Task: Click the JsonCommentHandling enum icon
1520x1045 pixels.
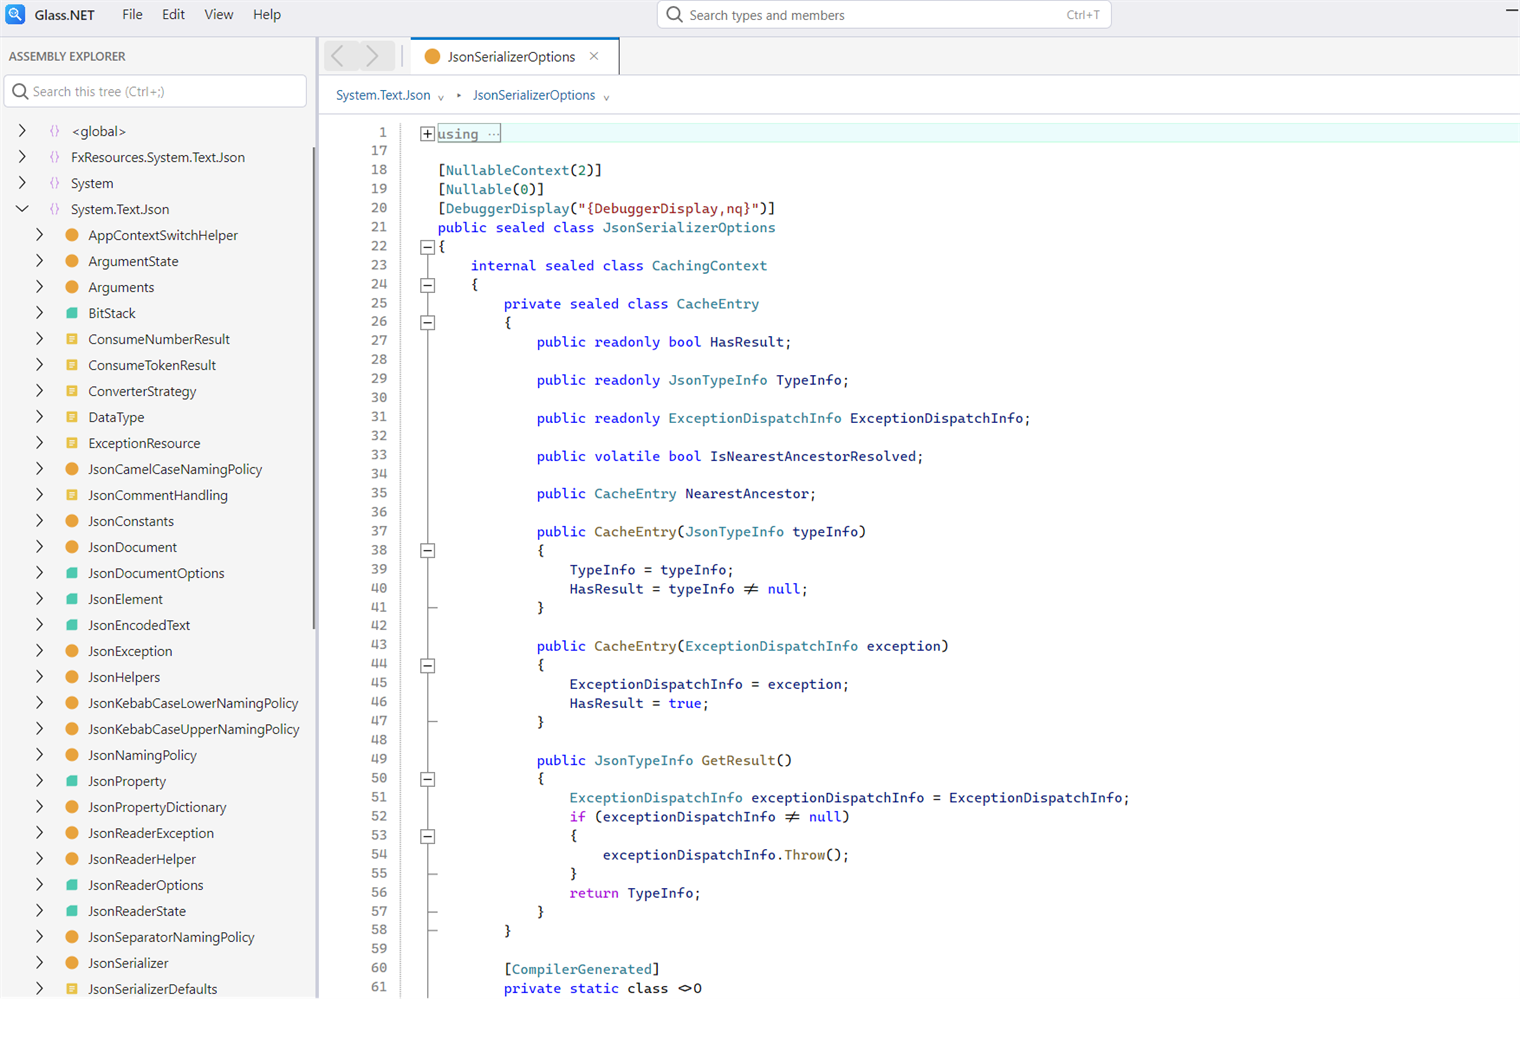Action: click(72, 495)
